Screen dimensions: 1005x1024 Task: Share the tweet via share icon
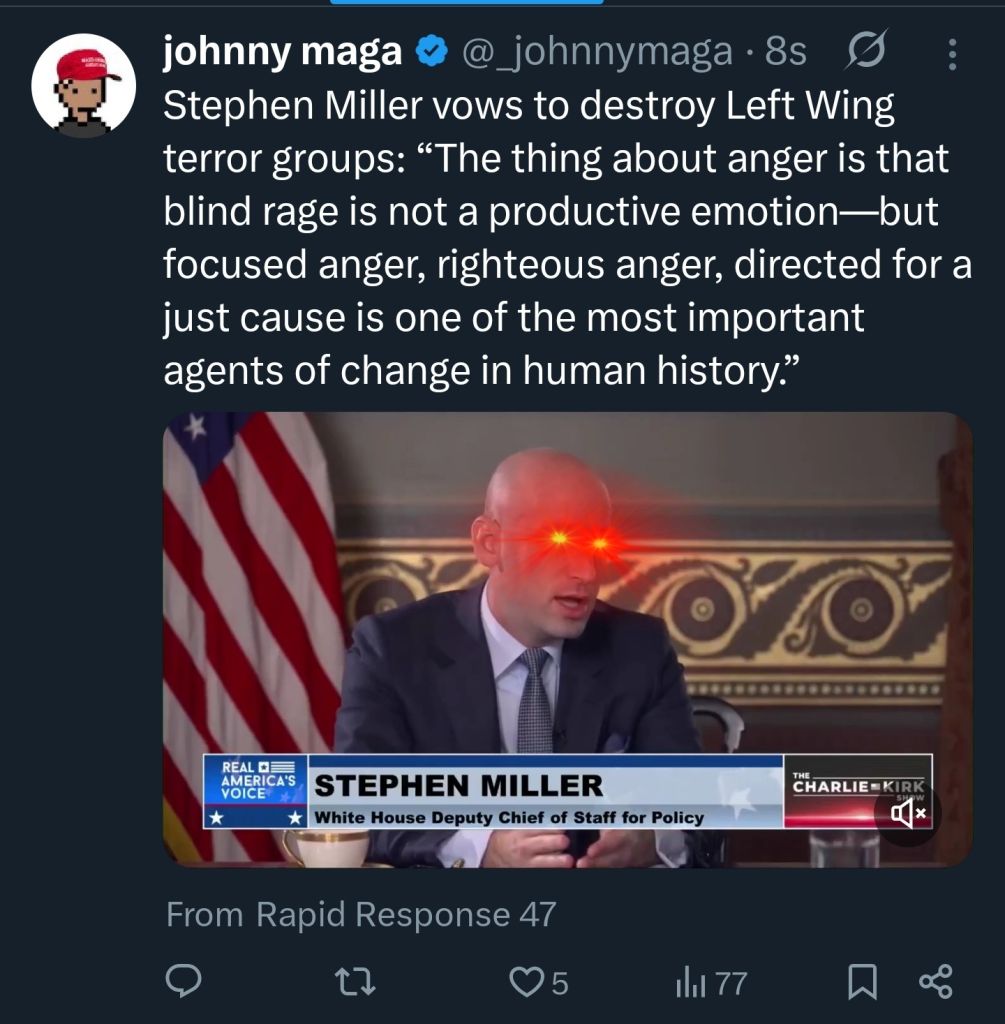(936, 982)
